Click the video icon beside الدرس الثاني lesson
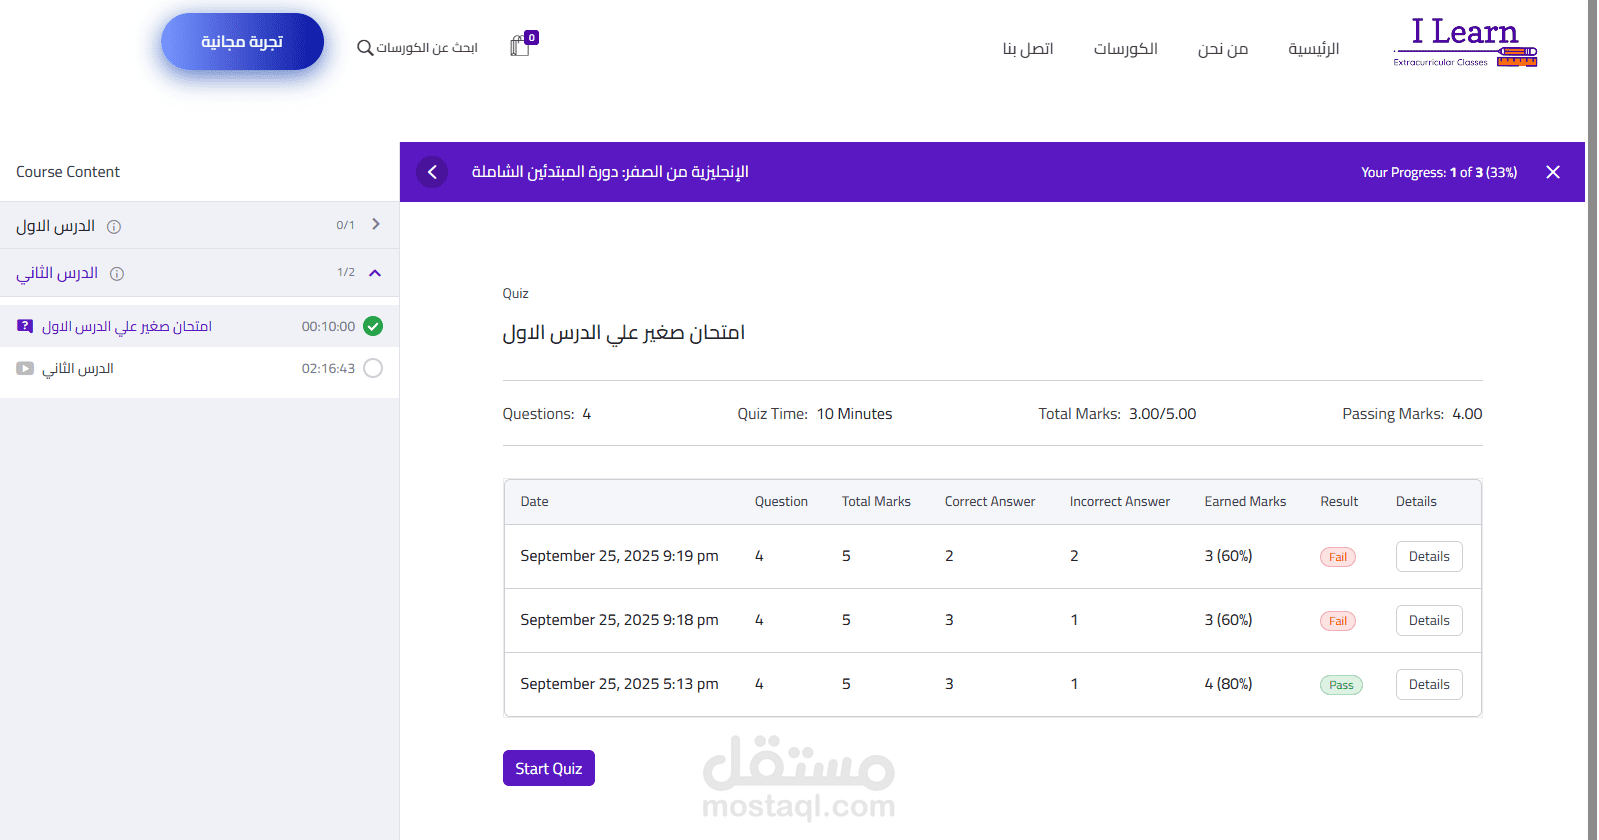This screenshot has height=840, width=1599. click(25, 368)
